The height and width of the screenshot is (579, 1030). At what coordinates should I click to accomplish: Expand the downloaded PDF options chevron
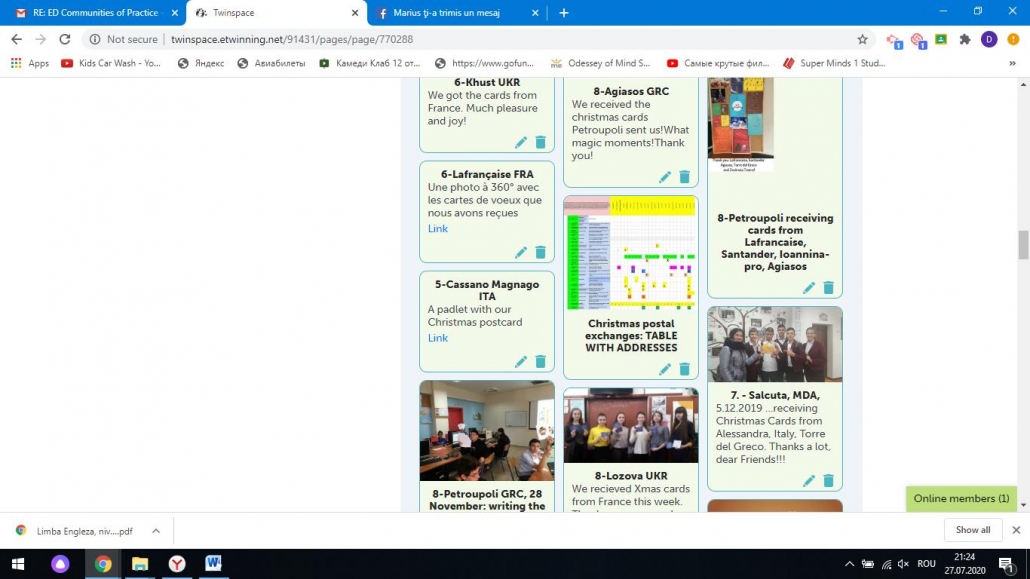156,531
